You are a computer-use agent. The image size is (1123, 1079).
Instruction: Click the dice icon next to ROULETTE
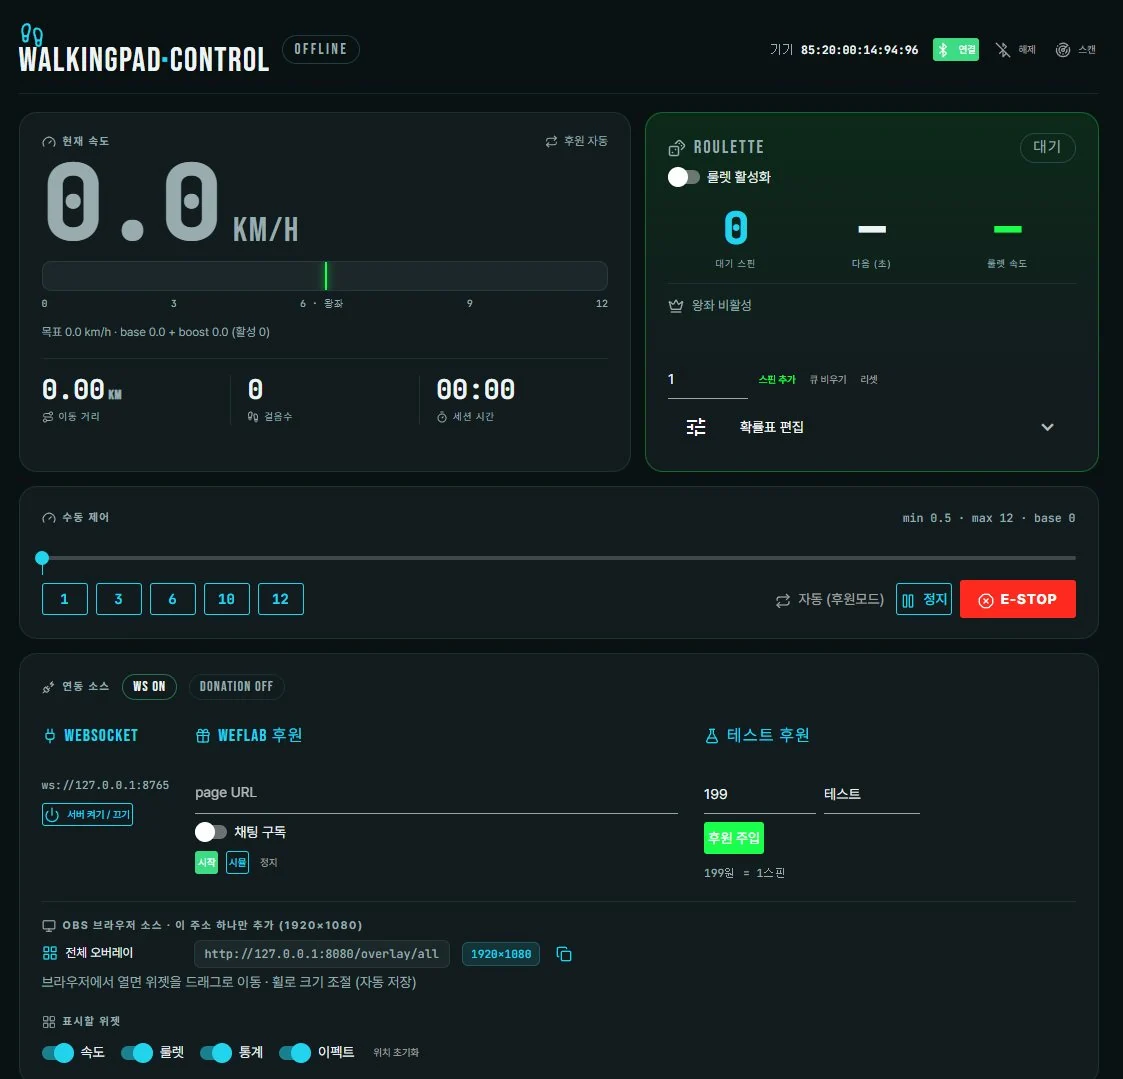[x=676, y=147]
